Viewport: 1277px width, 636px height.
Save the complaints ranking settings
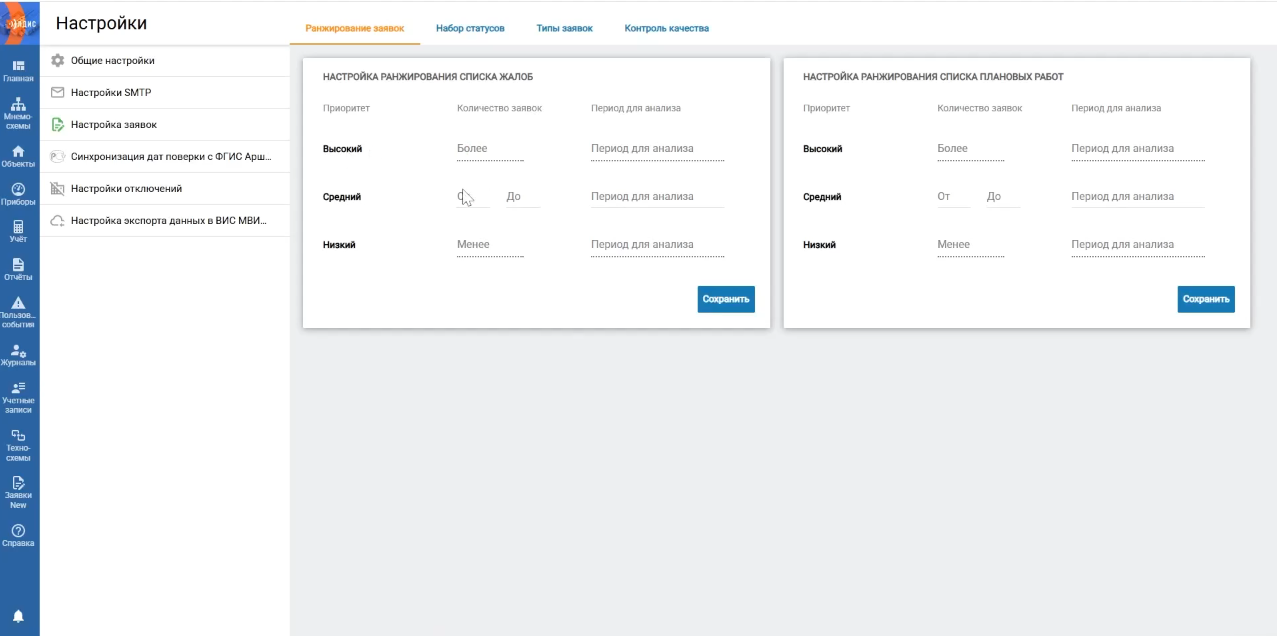(726, 299)
